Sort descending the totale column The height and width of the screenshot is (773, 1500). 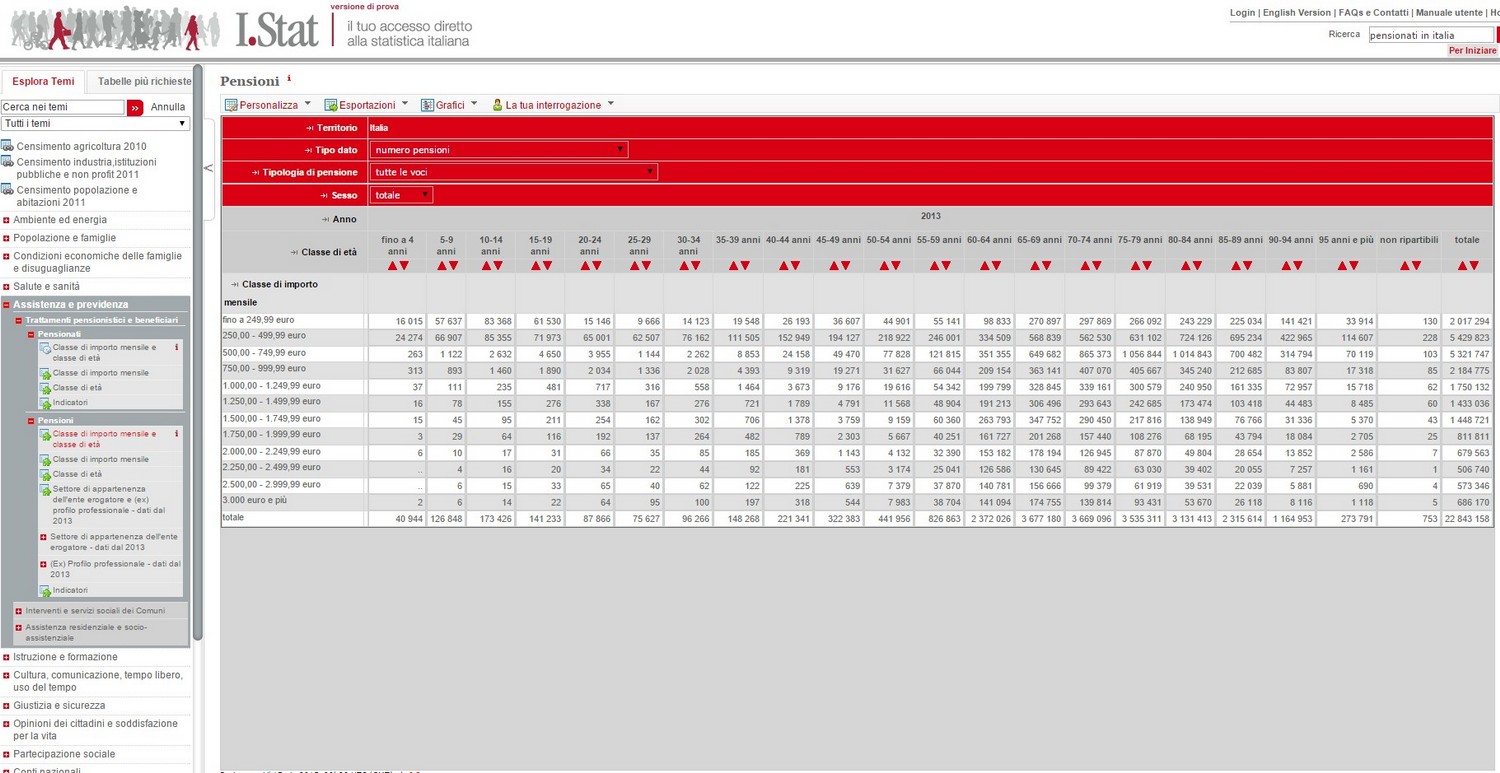[x=1474, y=265]
